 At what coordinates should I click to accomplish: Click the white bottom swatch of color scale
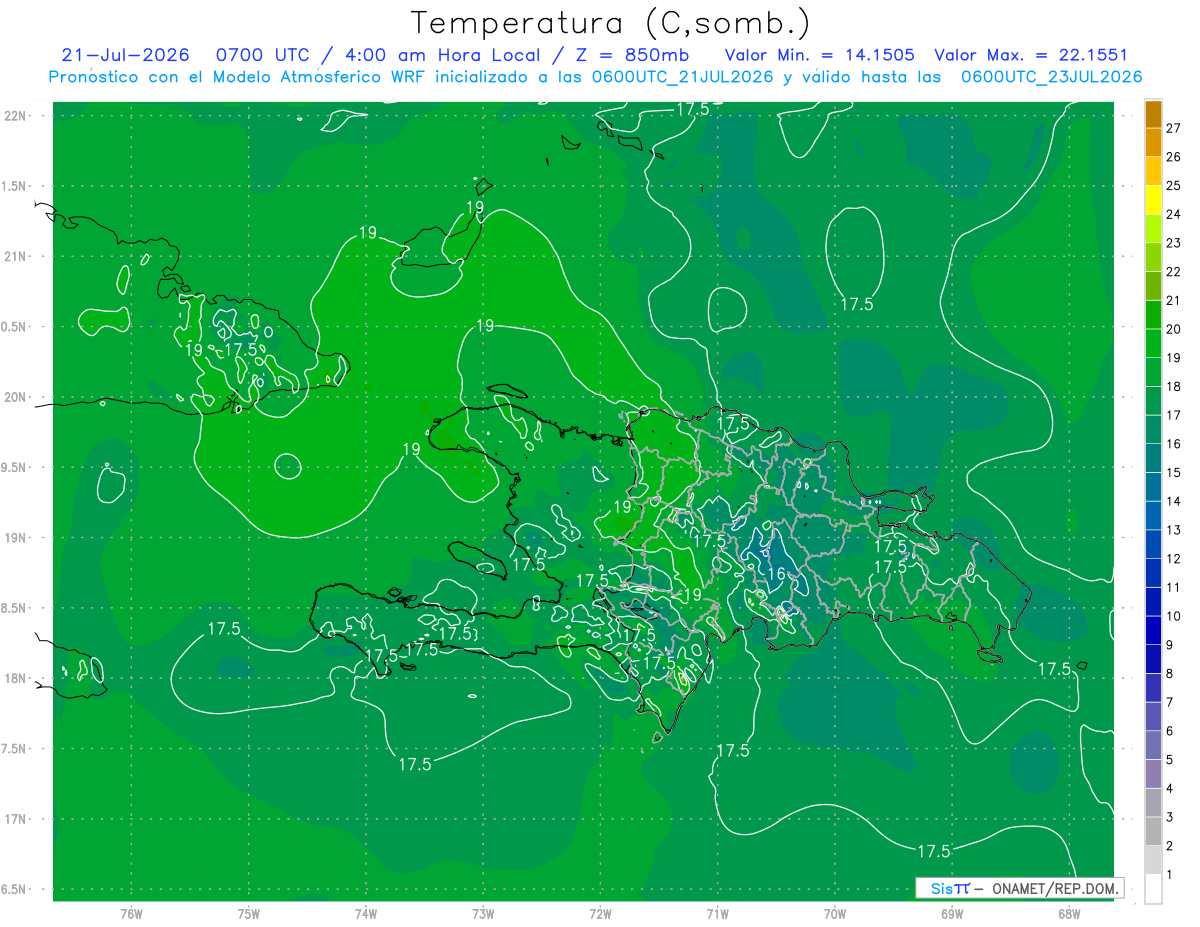pyautogui.click(x=1153, y=889)
